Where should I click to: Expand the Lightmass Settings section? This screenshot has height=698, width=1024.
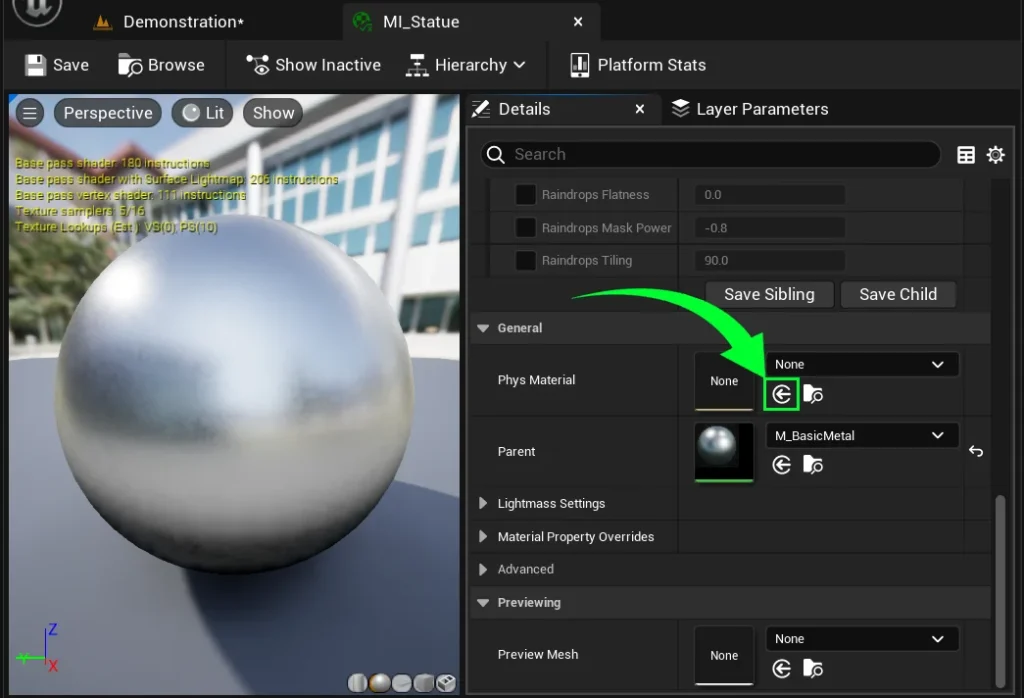click(x=484, y=504)
